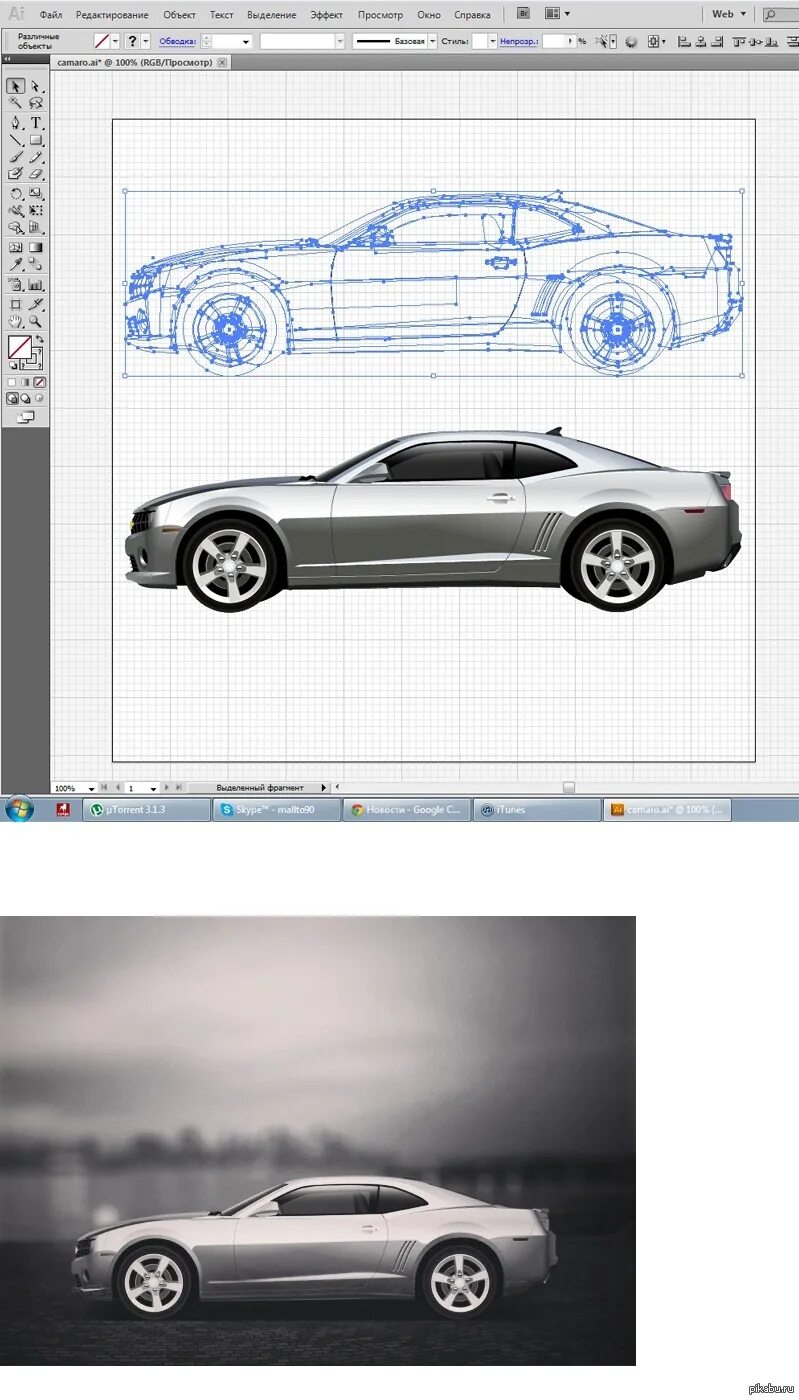The width and height of the screenshot is (799, 1400).
Task: Select the Paintbrush tool
Action: 15,157
